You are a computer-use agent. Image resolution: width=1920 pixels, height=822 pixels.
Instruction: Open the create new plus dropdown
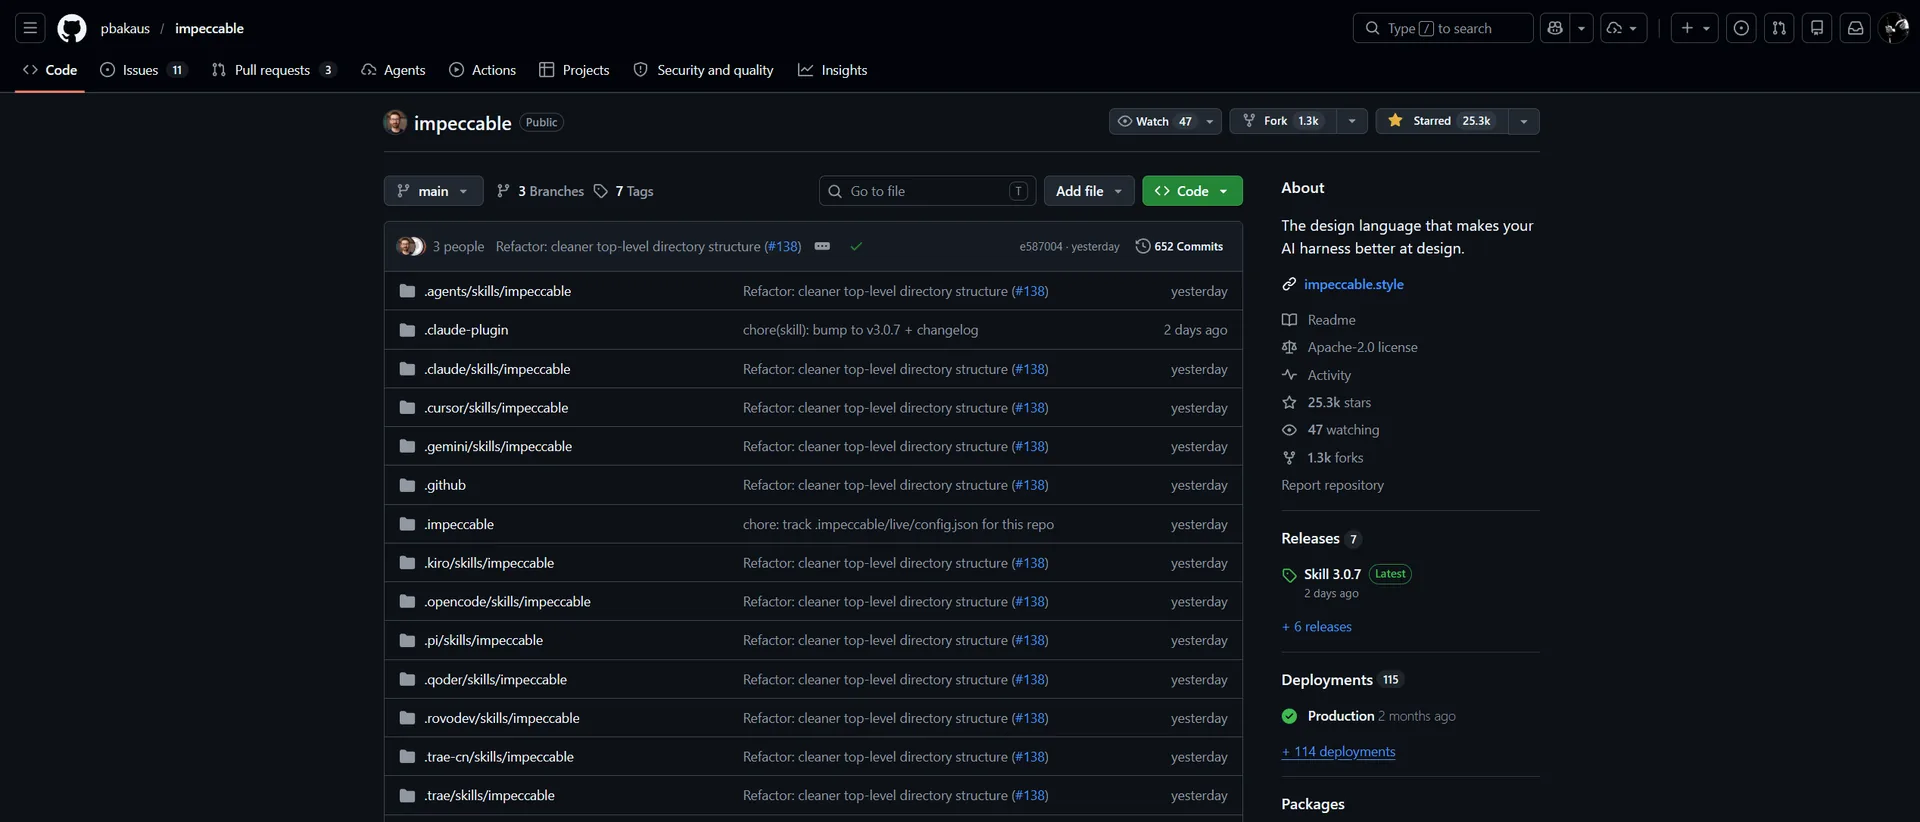click(1695, 28)
